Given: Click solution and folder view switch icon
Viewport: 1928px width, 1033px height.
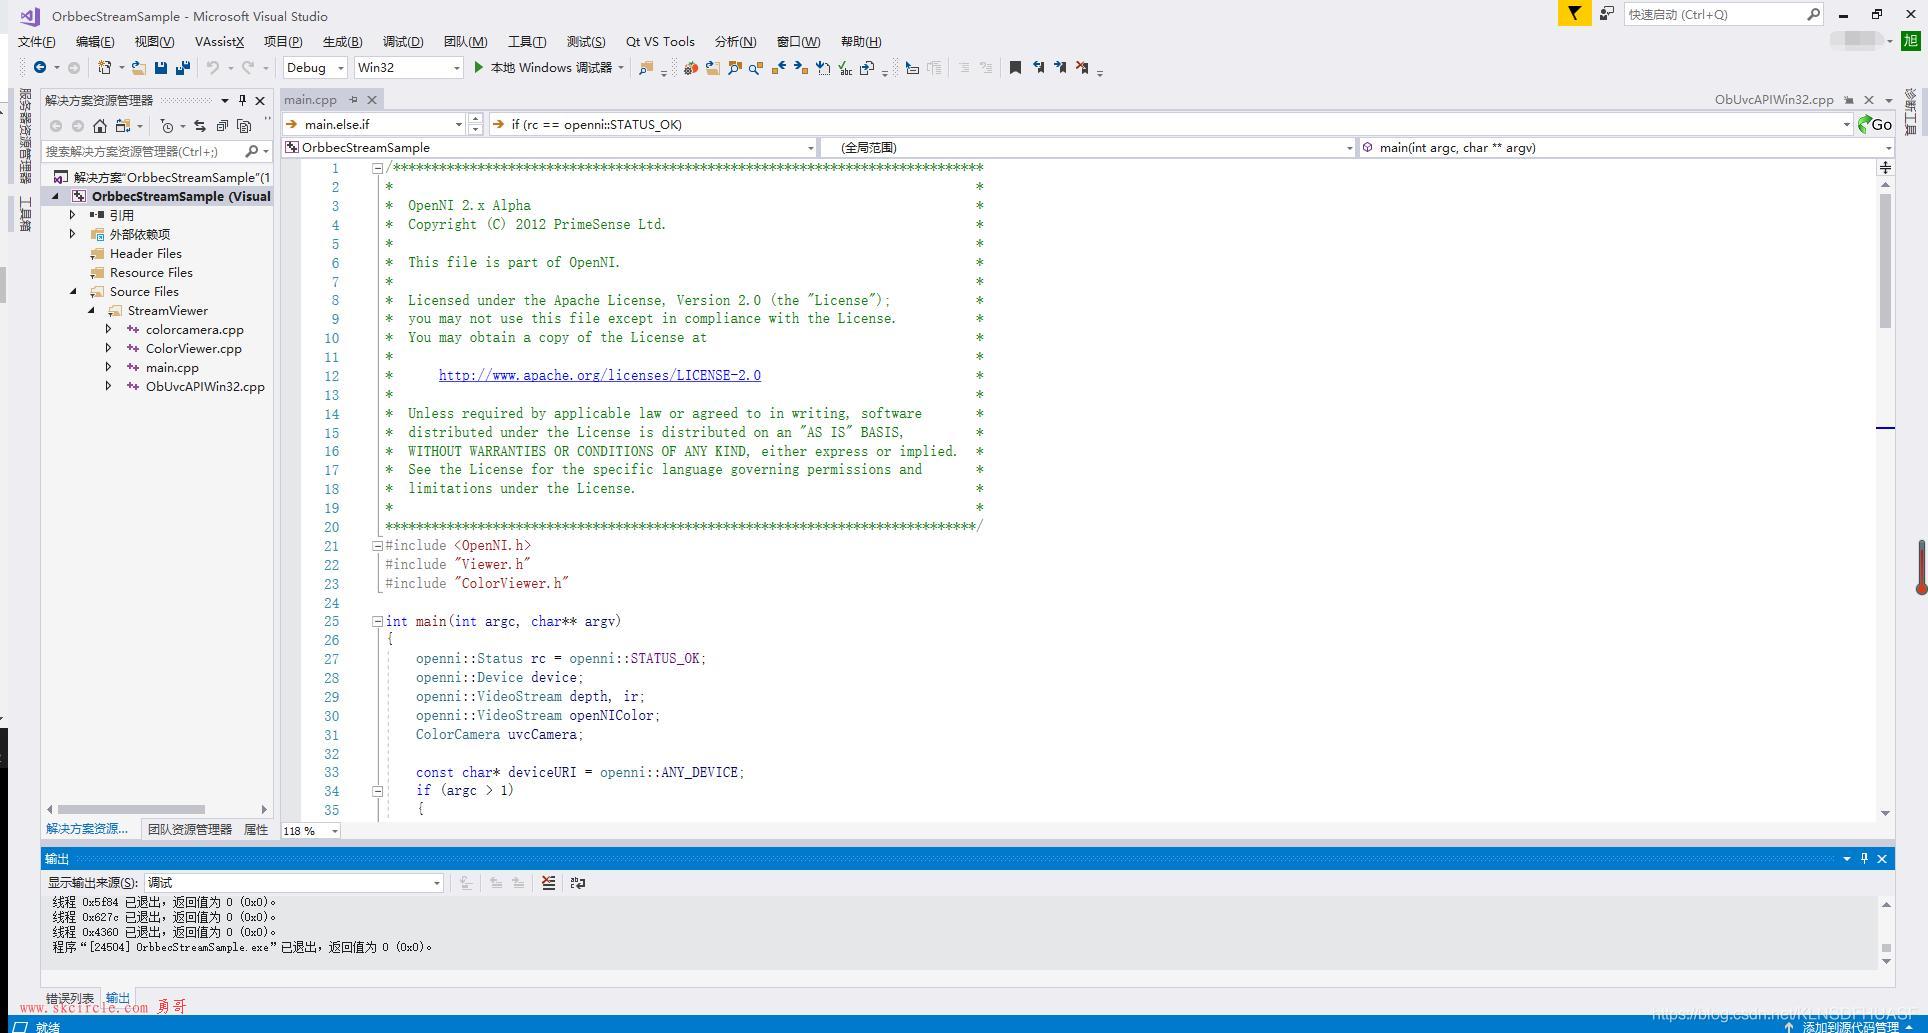Looking at the screenshot, I should (123, 126).
